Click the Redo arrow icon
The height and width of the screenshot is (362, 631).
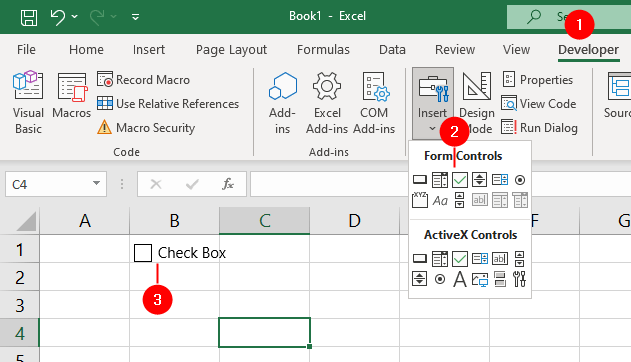97,17
